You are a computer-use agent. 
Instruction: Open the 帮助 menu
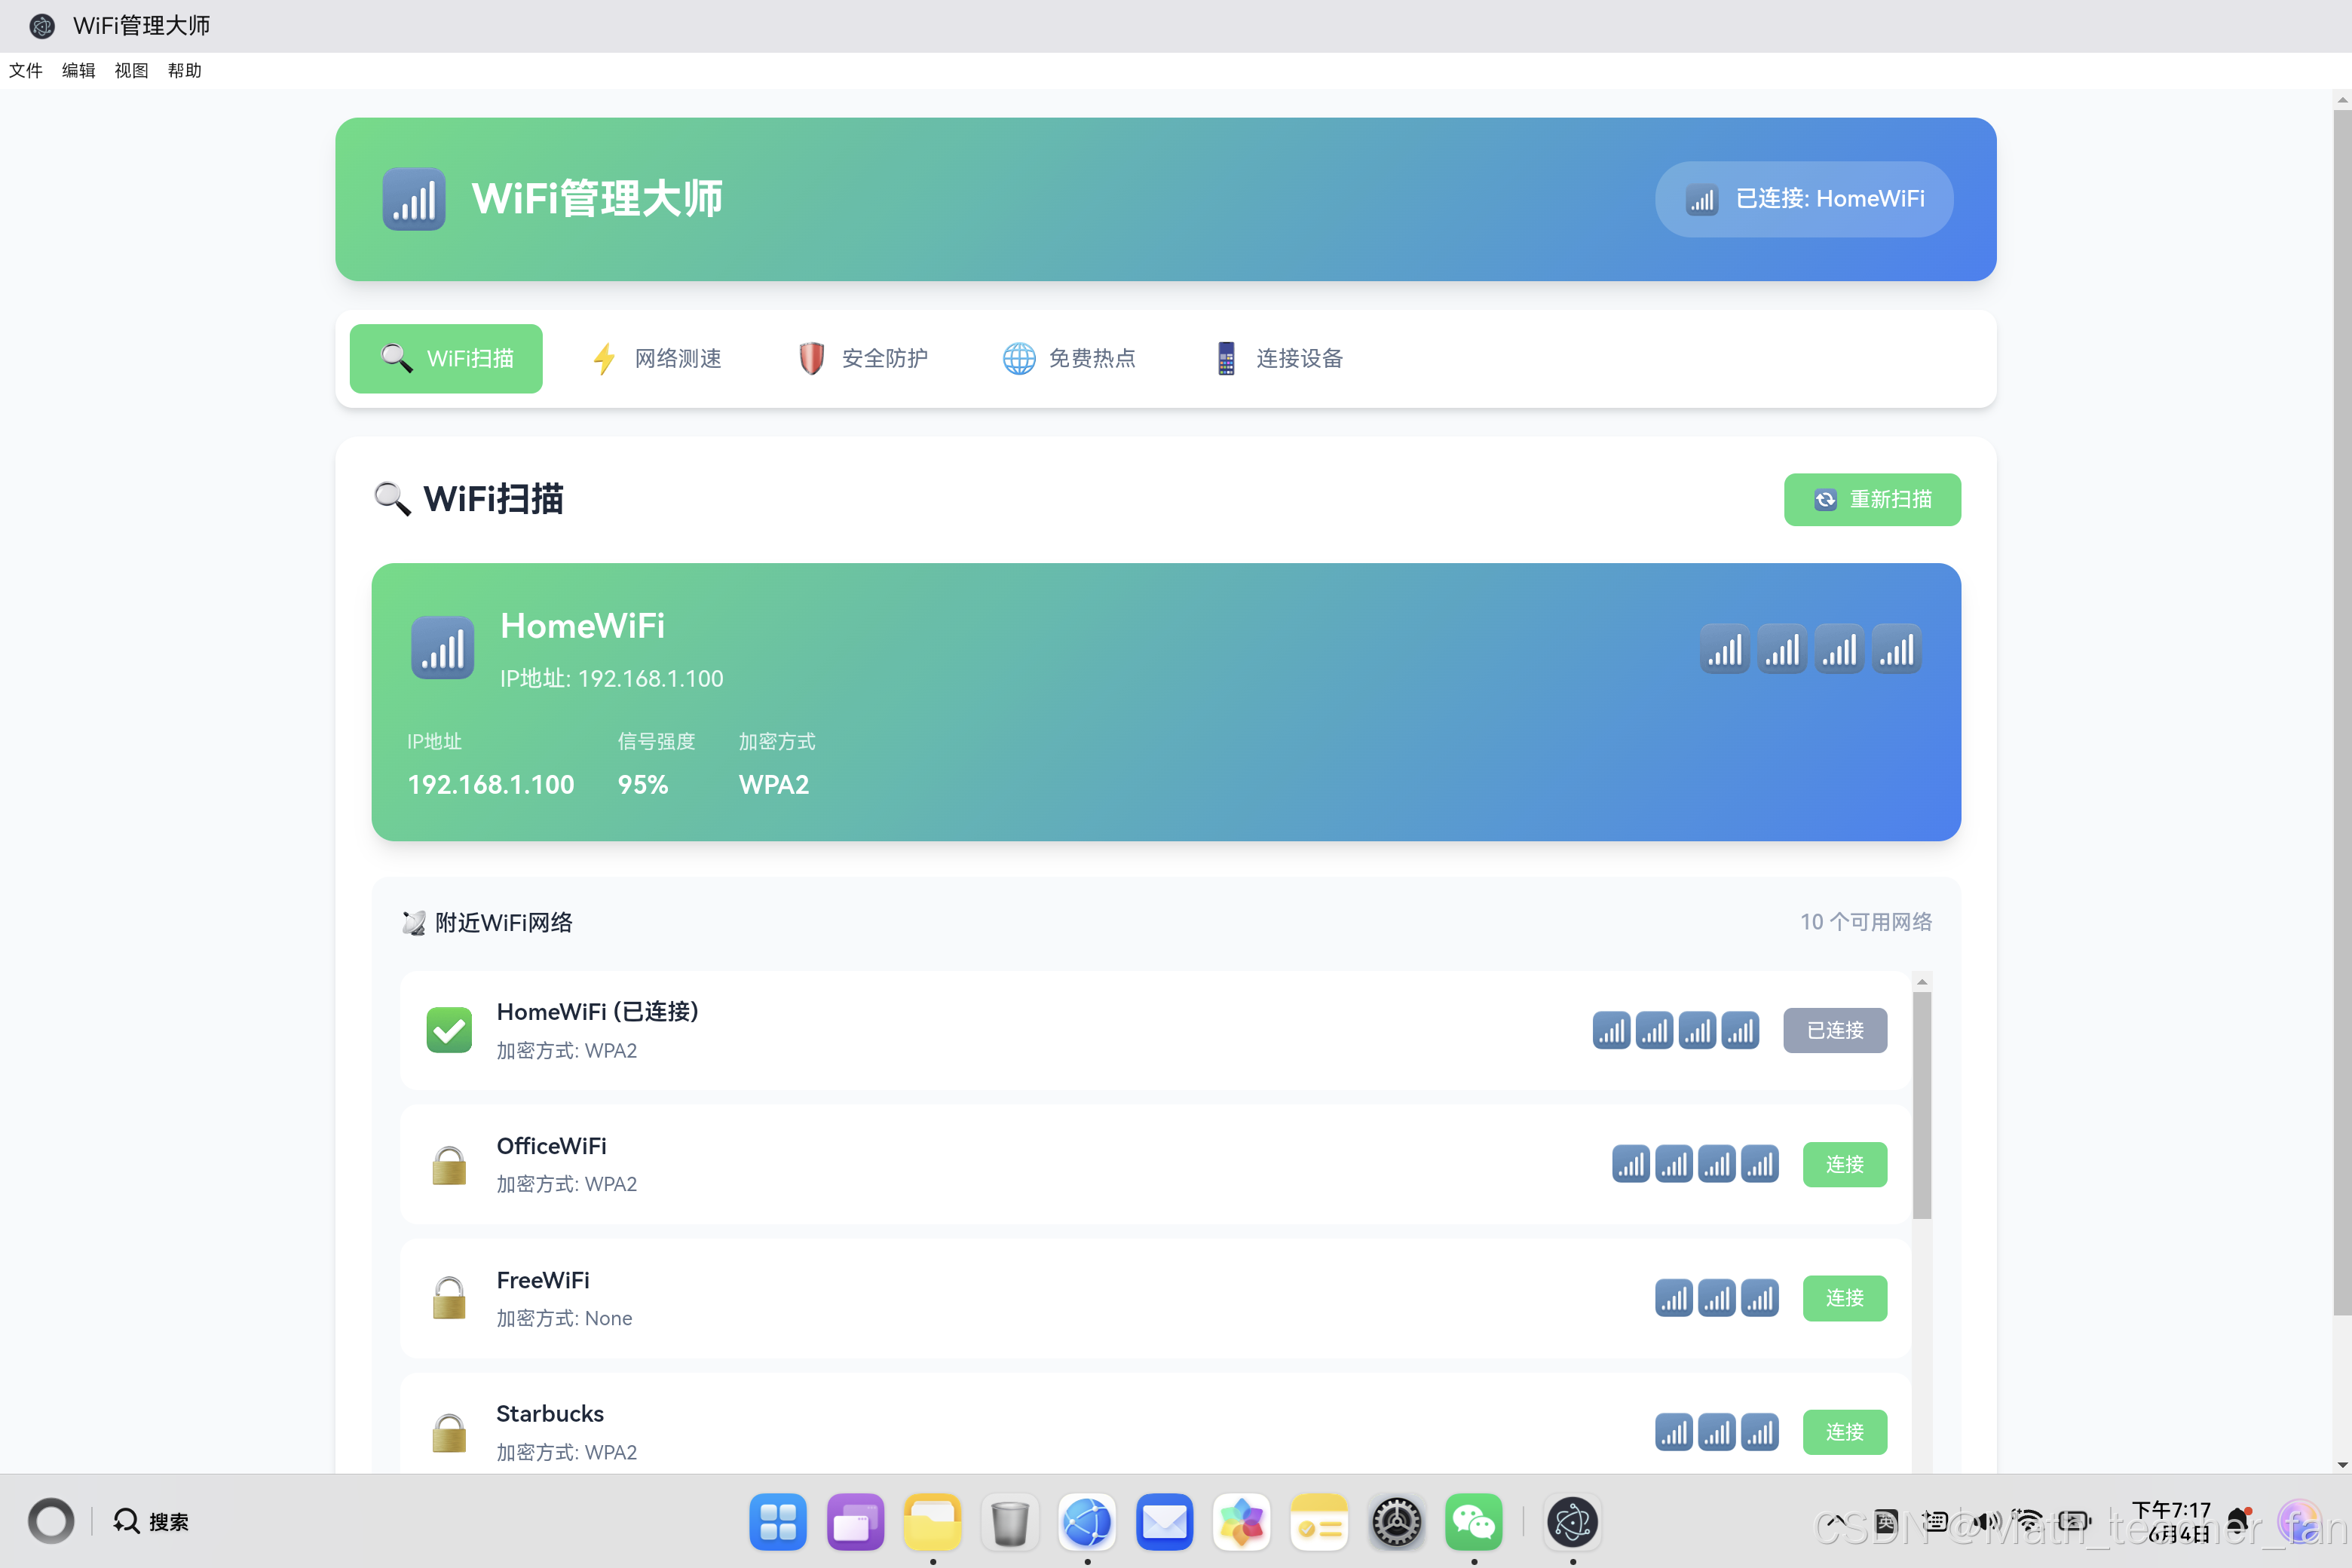click(x=185, y=70)
